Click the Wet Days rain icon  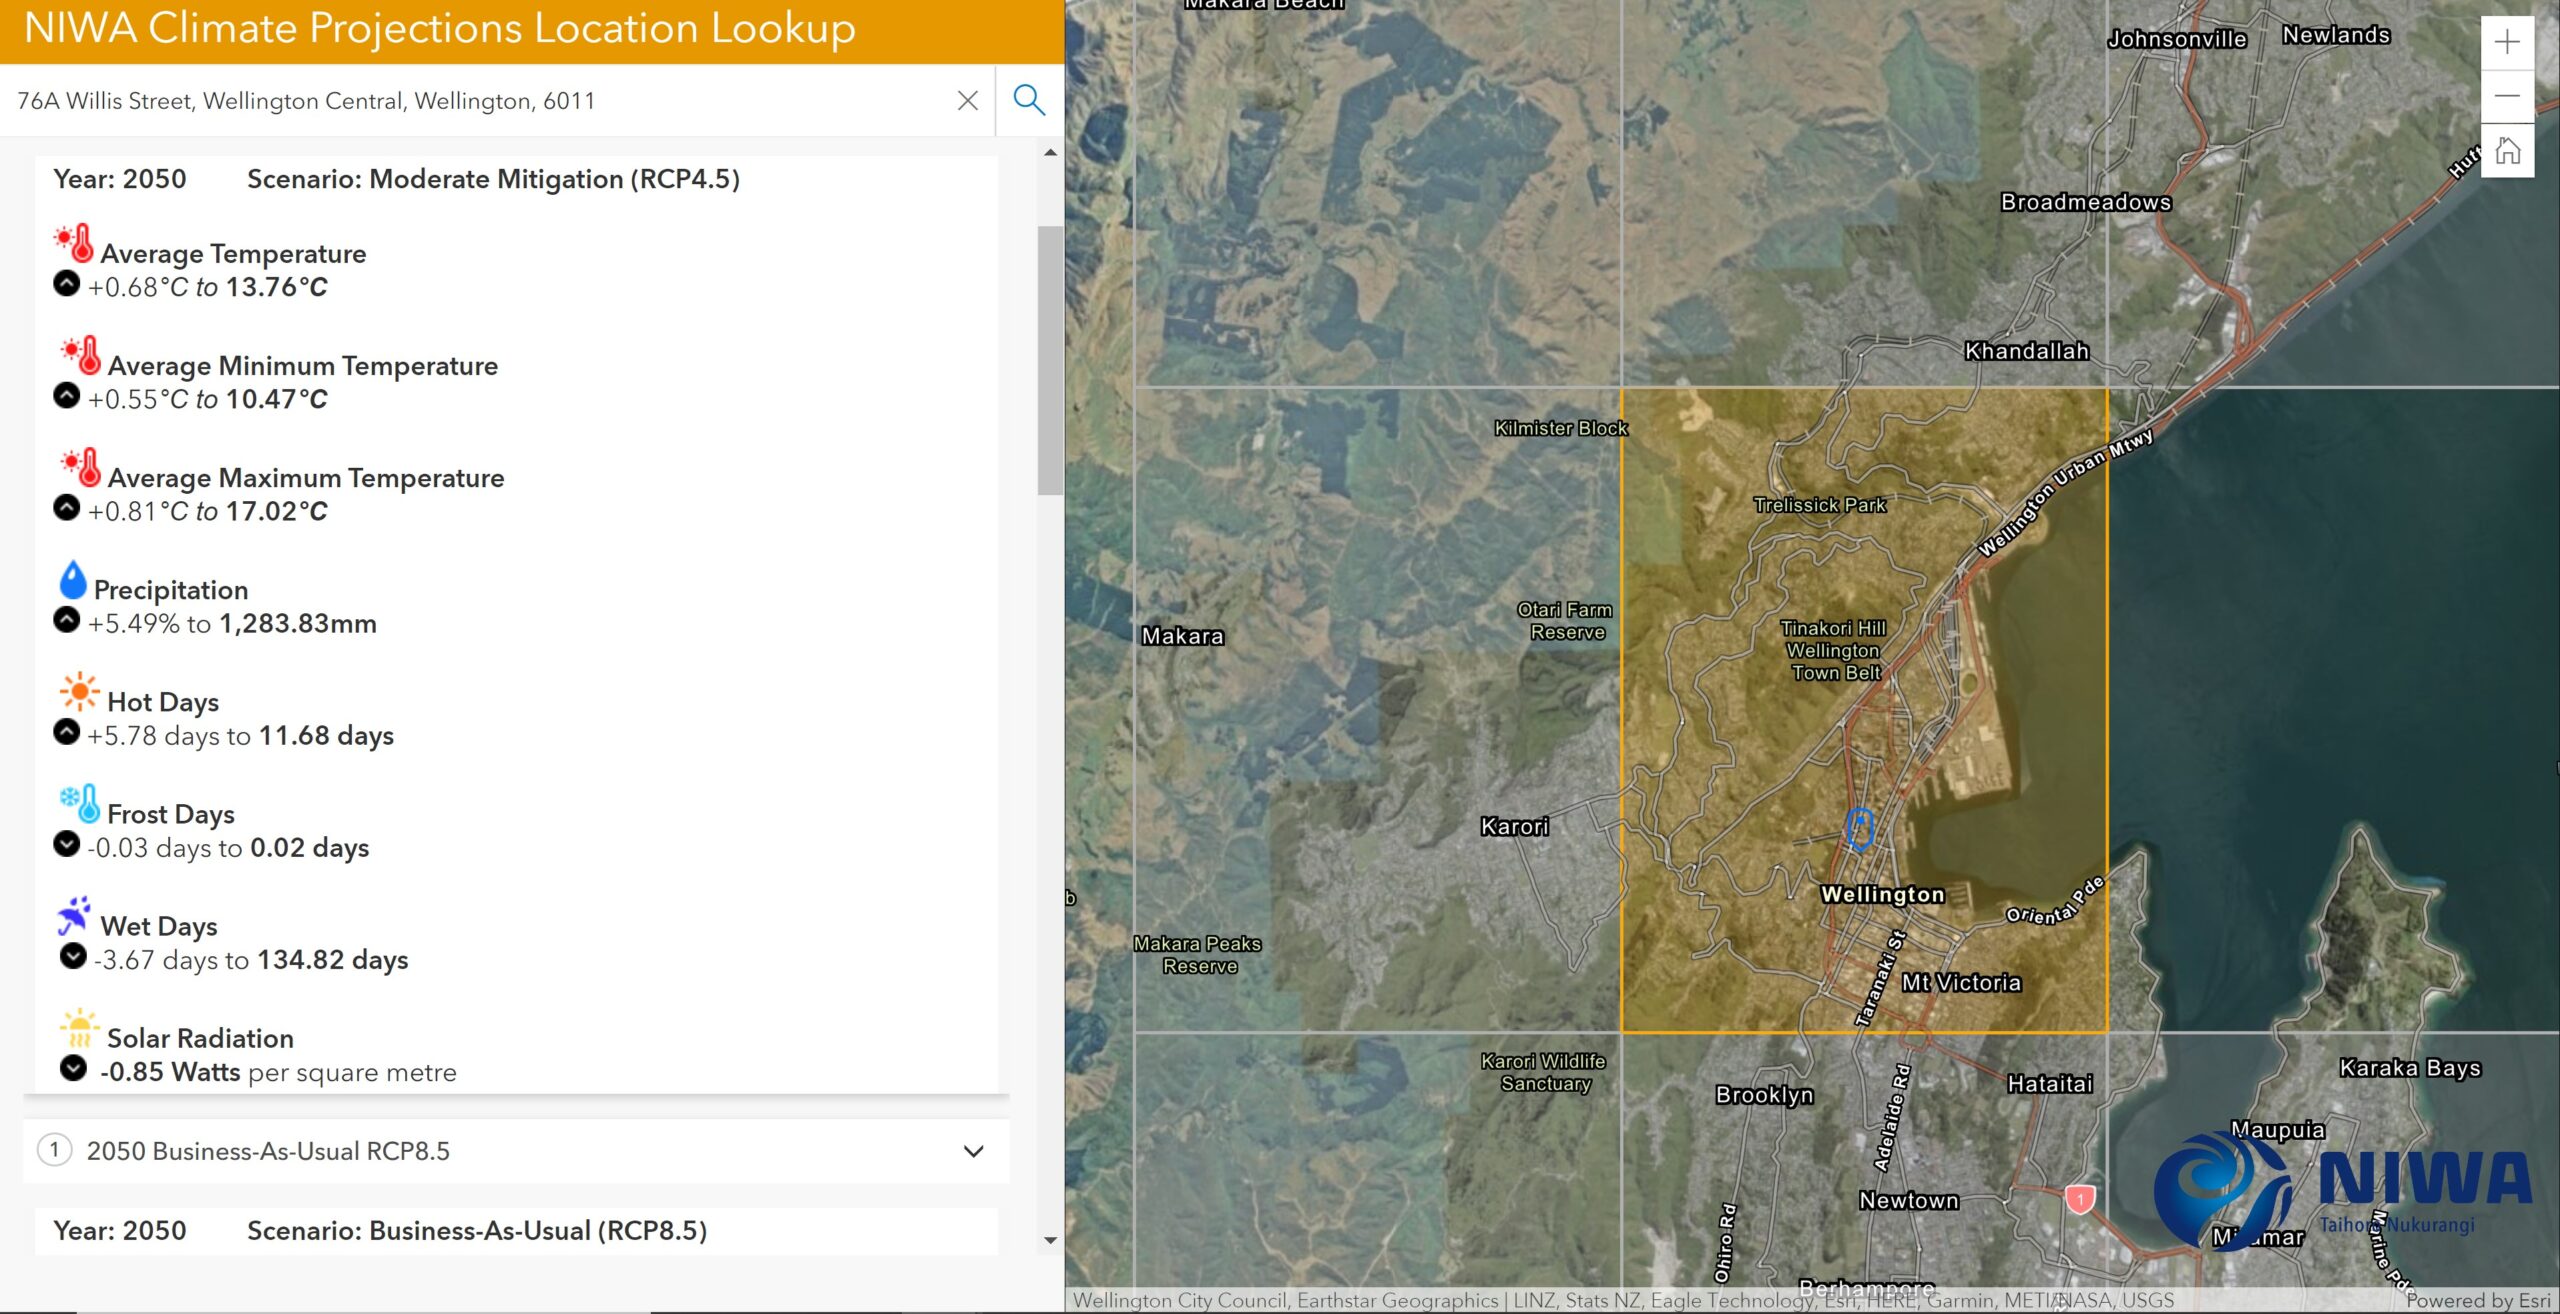[74, 915]
